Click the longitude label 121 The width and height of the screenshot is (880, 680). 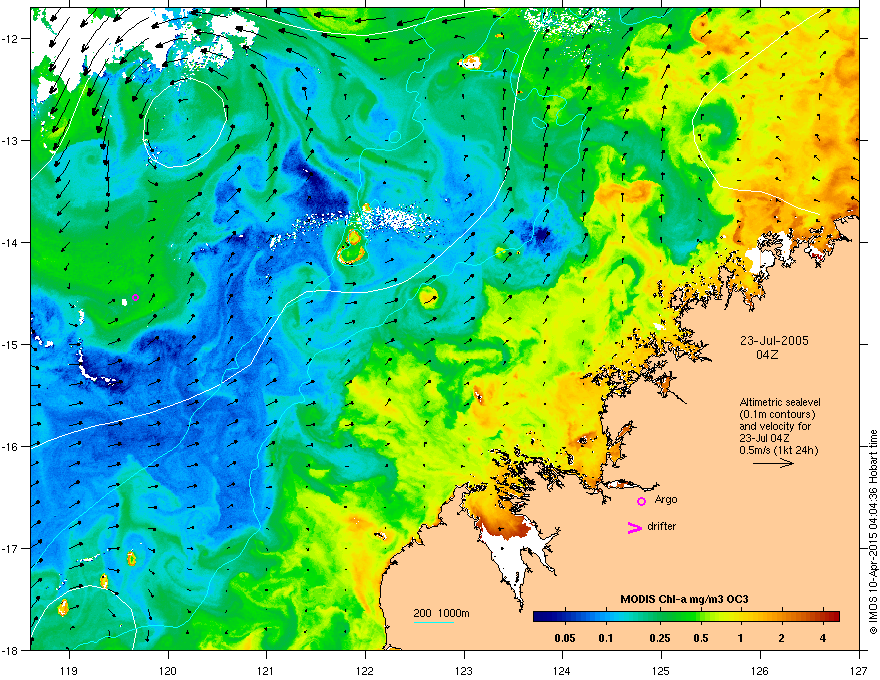click(266, 670)
